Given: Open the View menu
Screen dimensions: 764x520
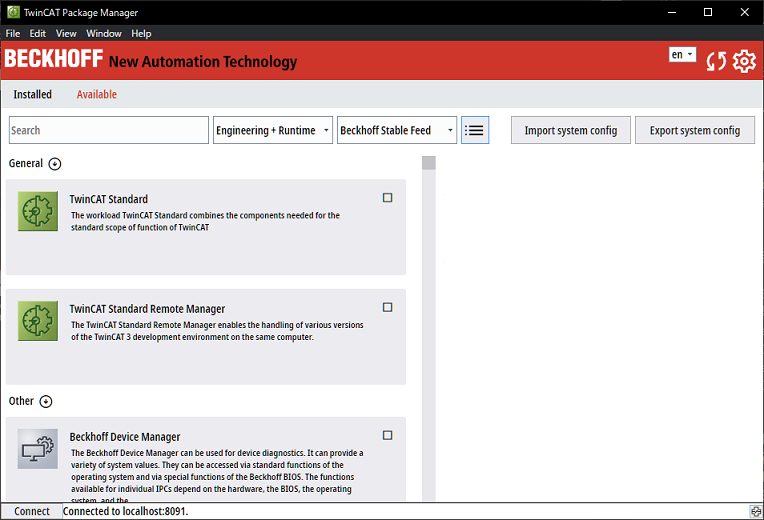Looking at the screenshot, I should 66,34.
